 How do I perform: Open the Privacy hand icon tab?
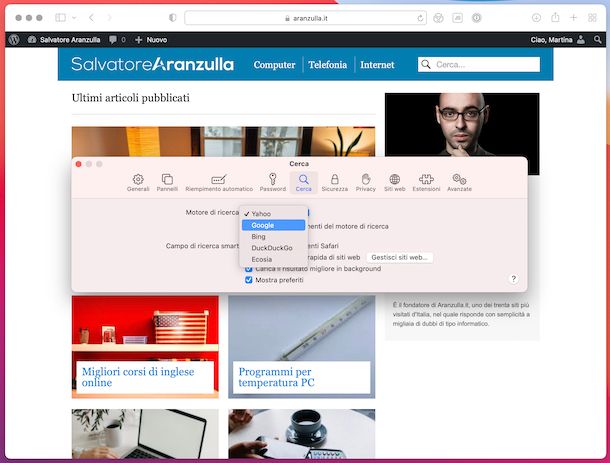pos(366,182)
